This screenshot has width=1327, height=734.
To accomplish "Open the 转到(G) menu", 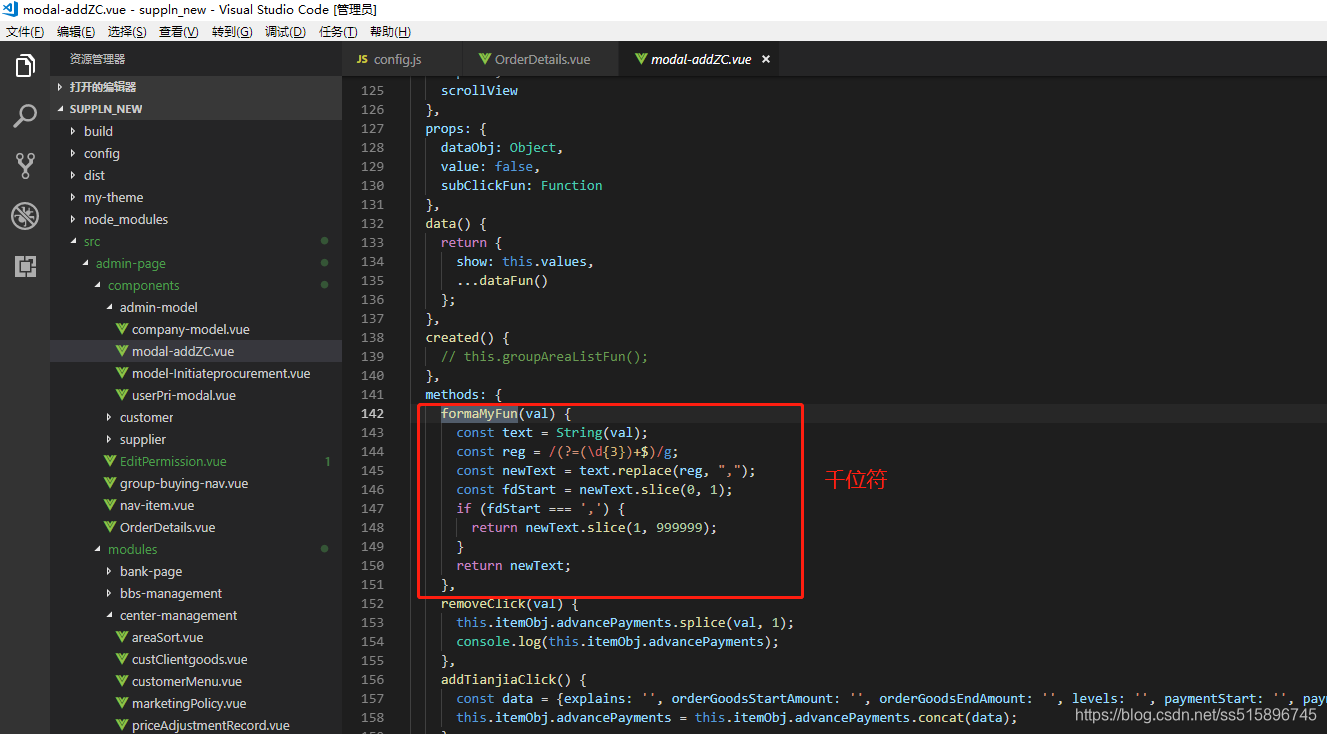I will point(232,32).
